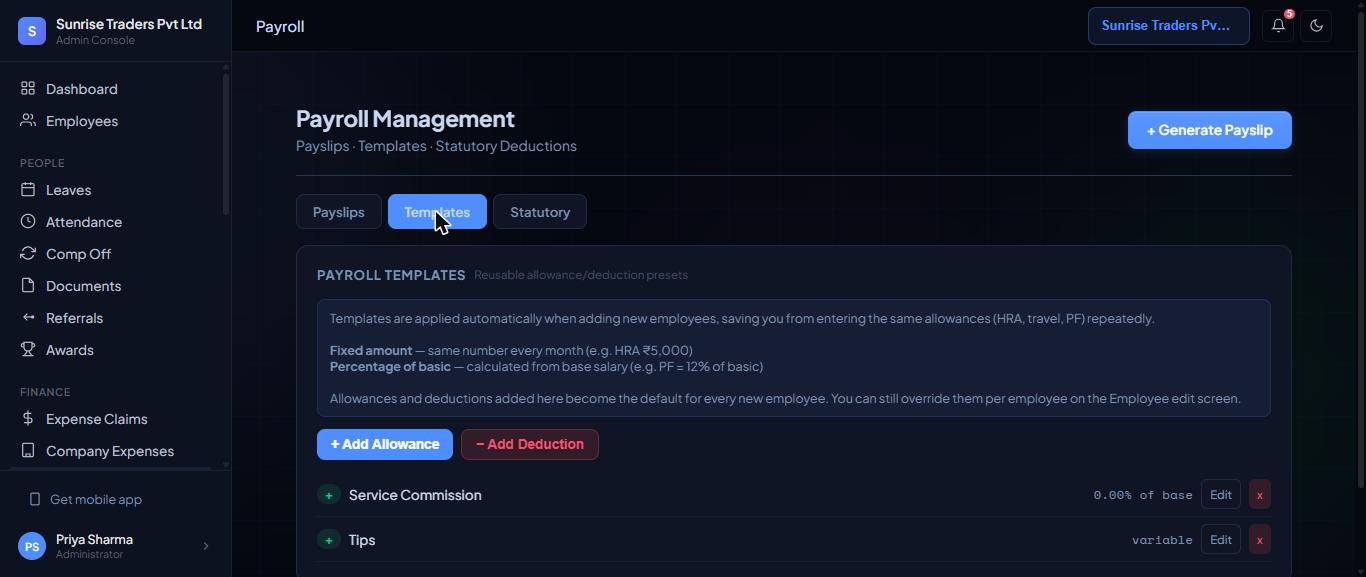Click the Awards trophy icon
The image size is (1366, 577).
coord(28,350)
